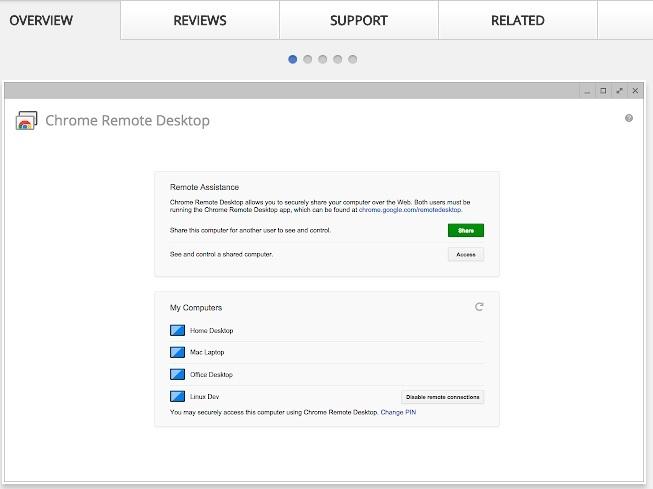The image size is (653, 489).
Task: Refresh the My Computers list
Action: point(479,307)
